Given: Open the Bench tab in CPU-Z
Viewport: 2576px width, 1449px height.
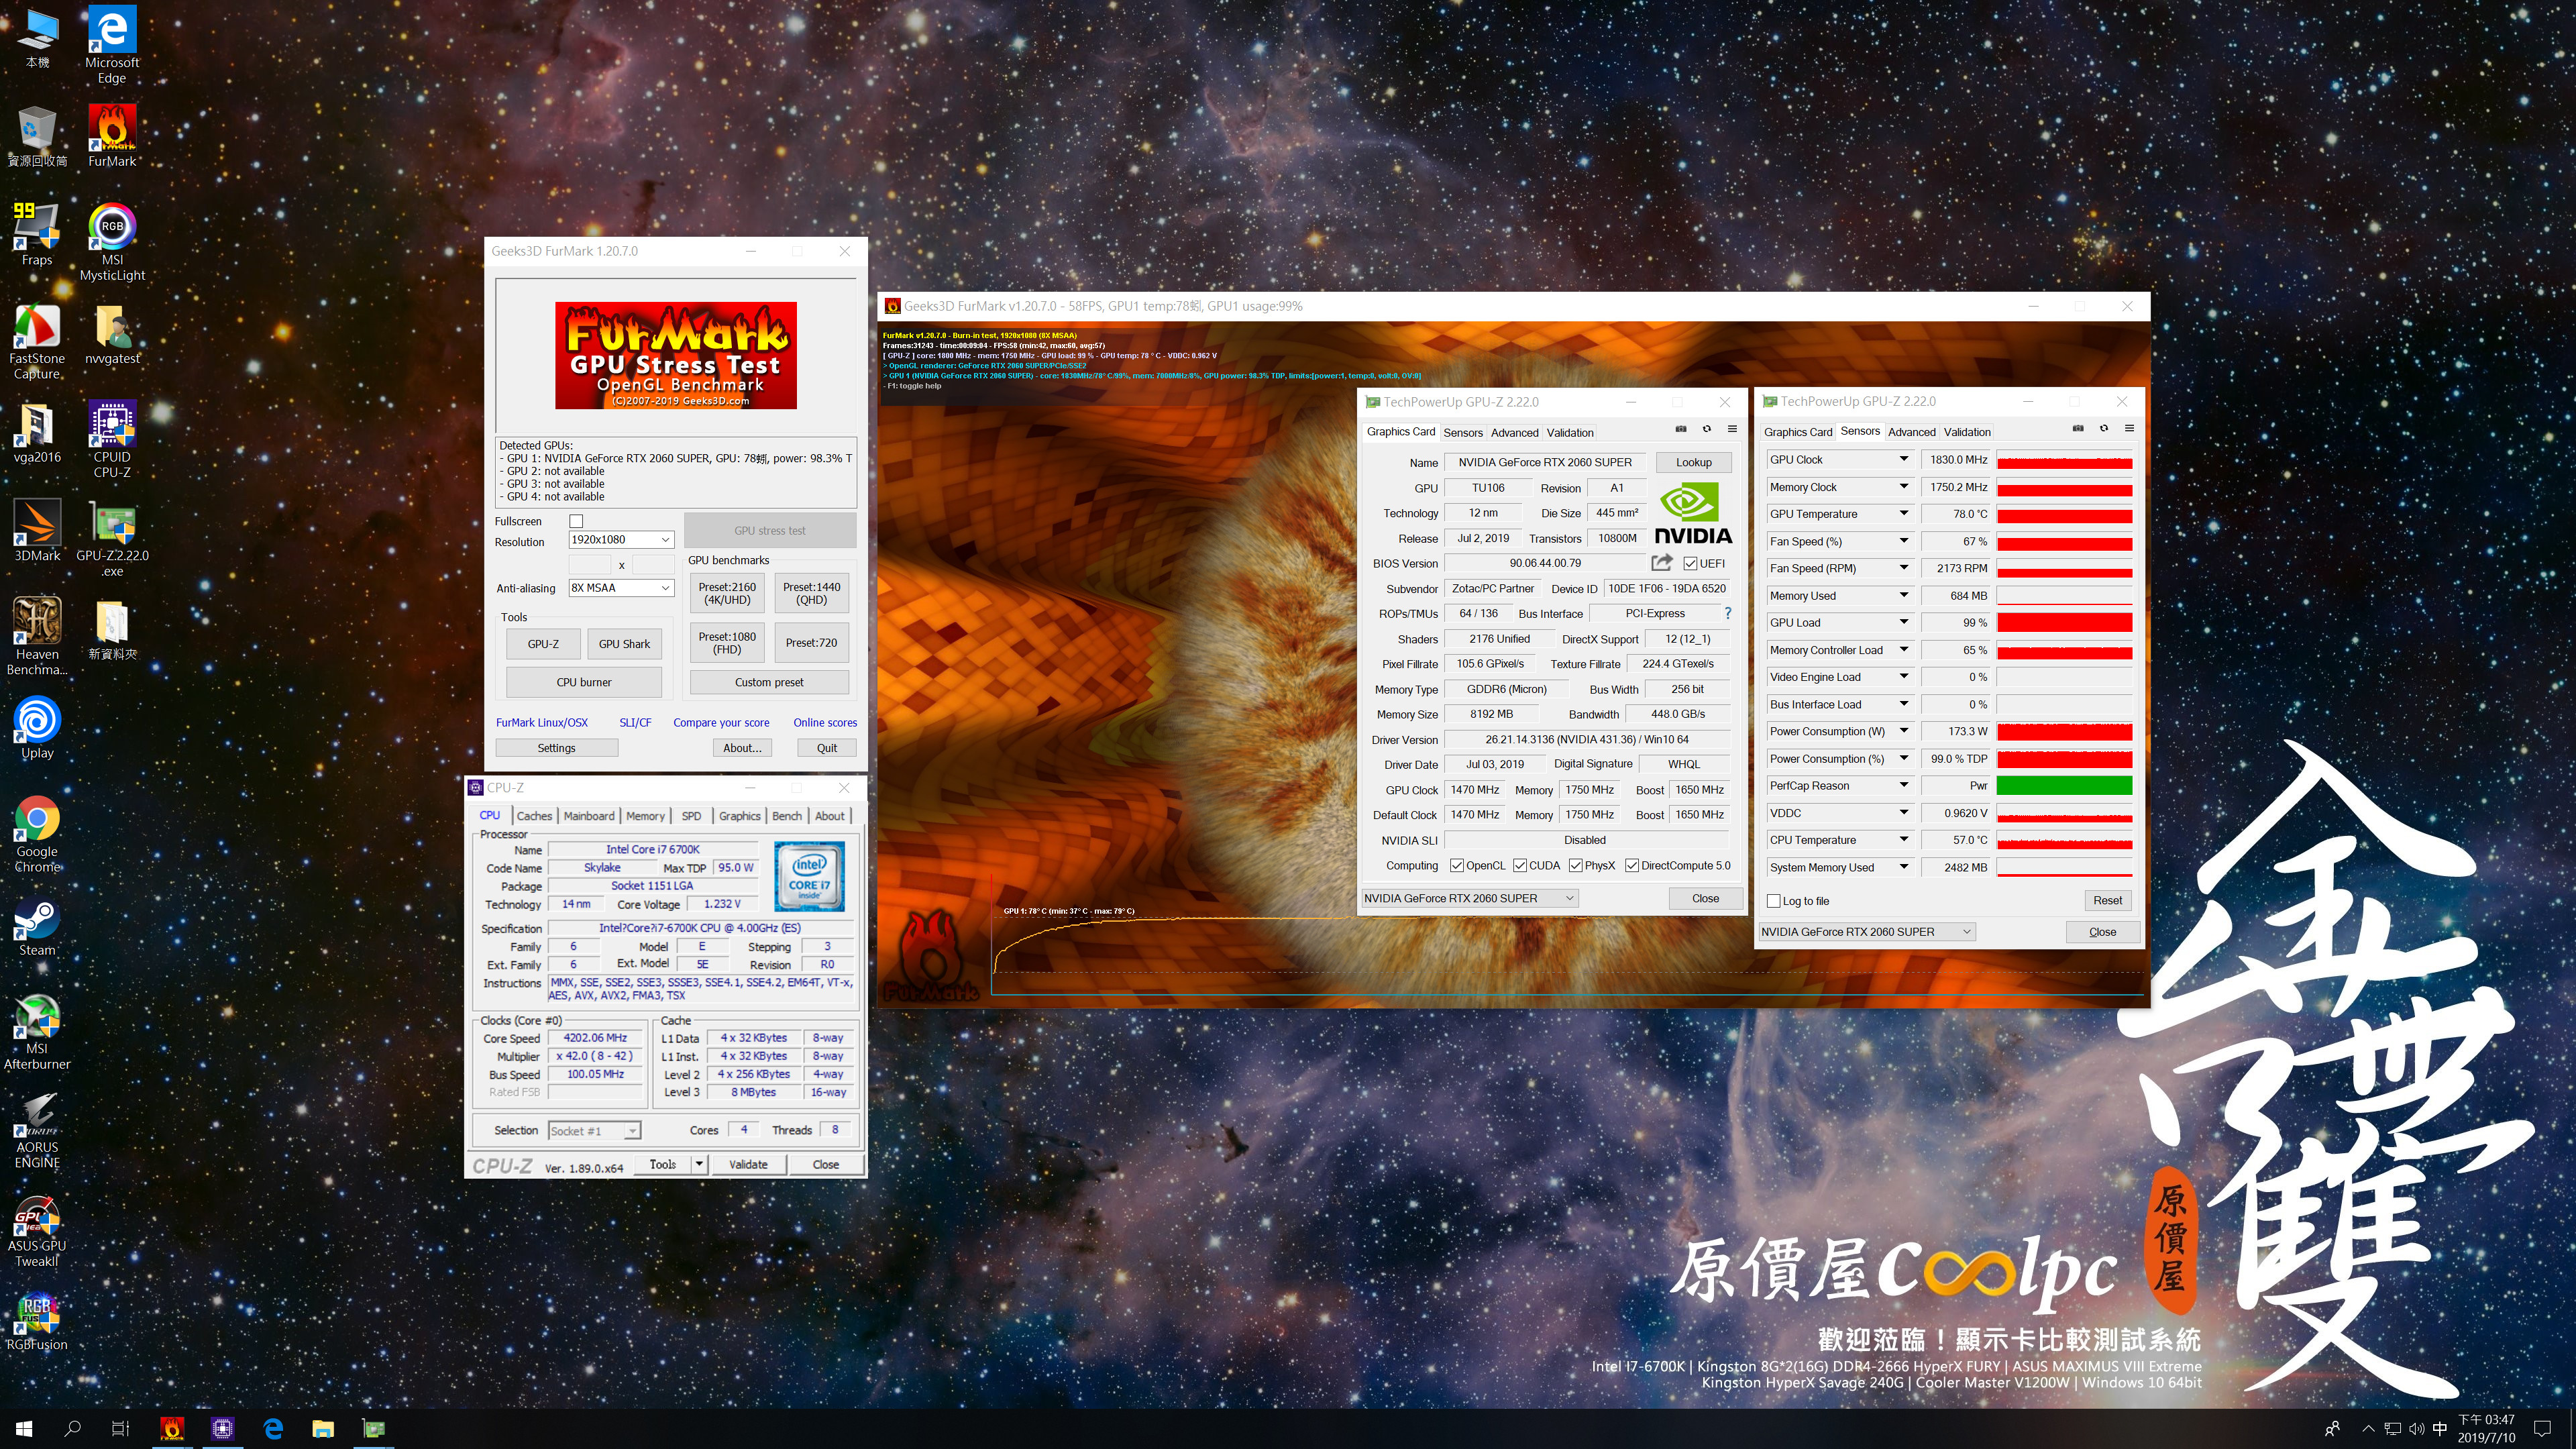Looking at the screenshot, I should (x=787, y=816).
